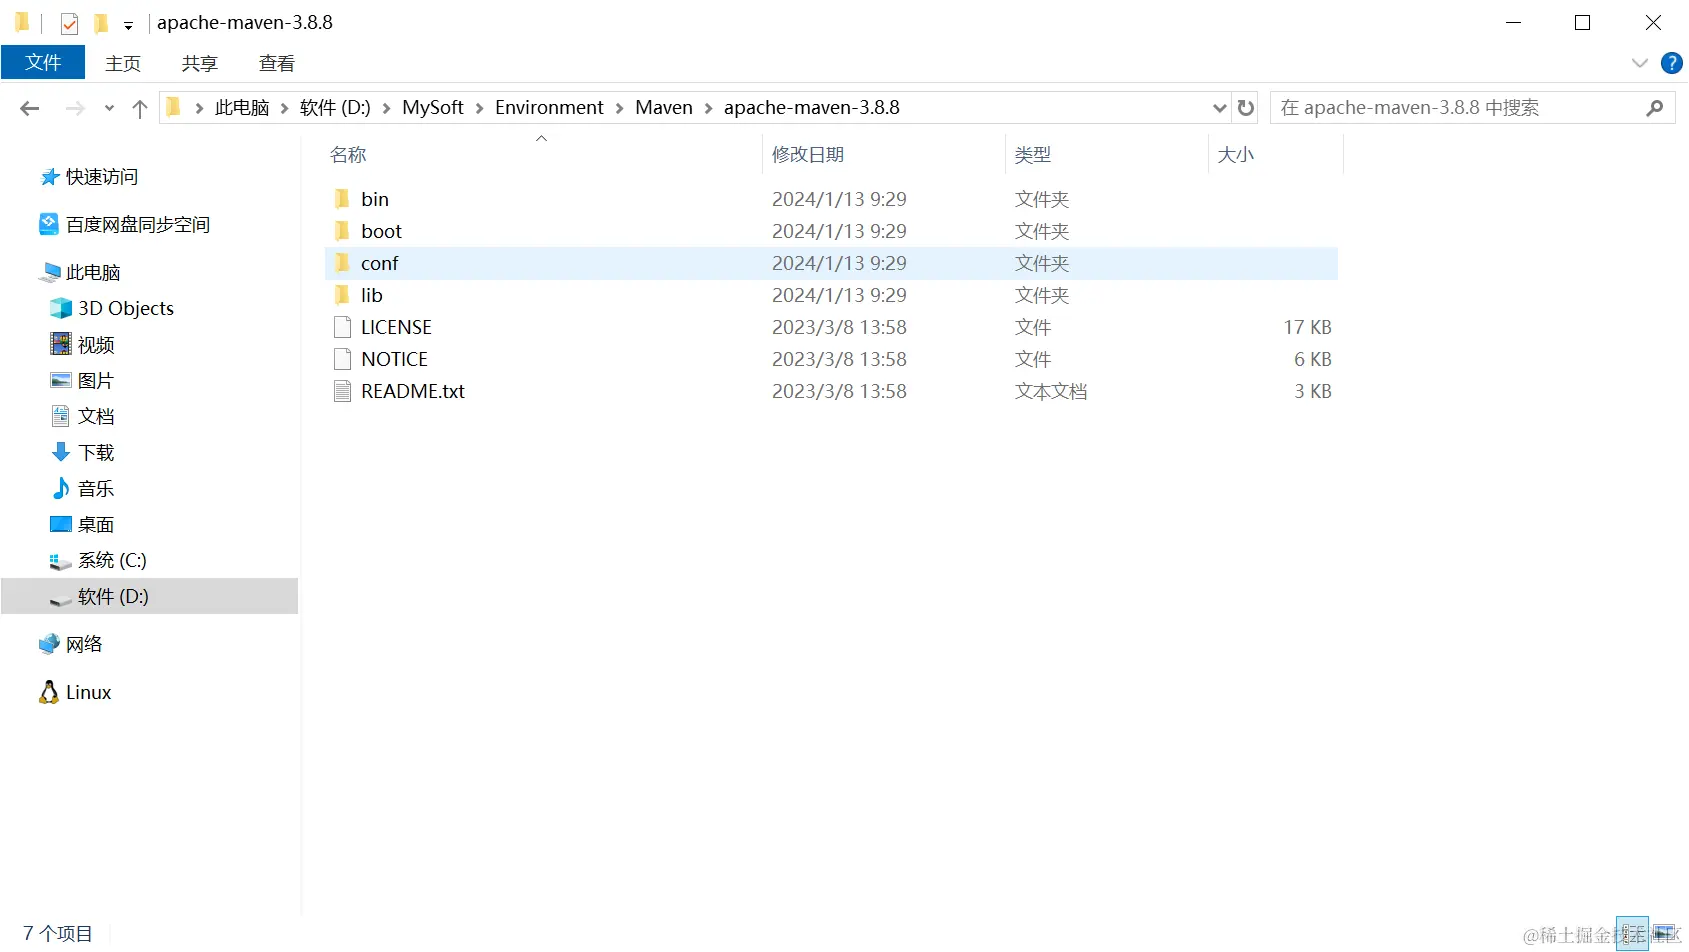This screenshot has height=952, width=1689.
Task: Switch to the 主页 ribbon tab
Action: [123, 63]
